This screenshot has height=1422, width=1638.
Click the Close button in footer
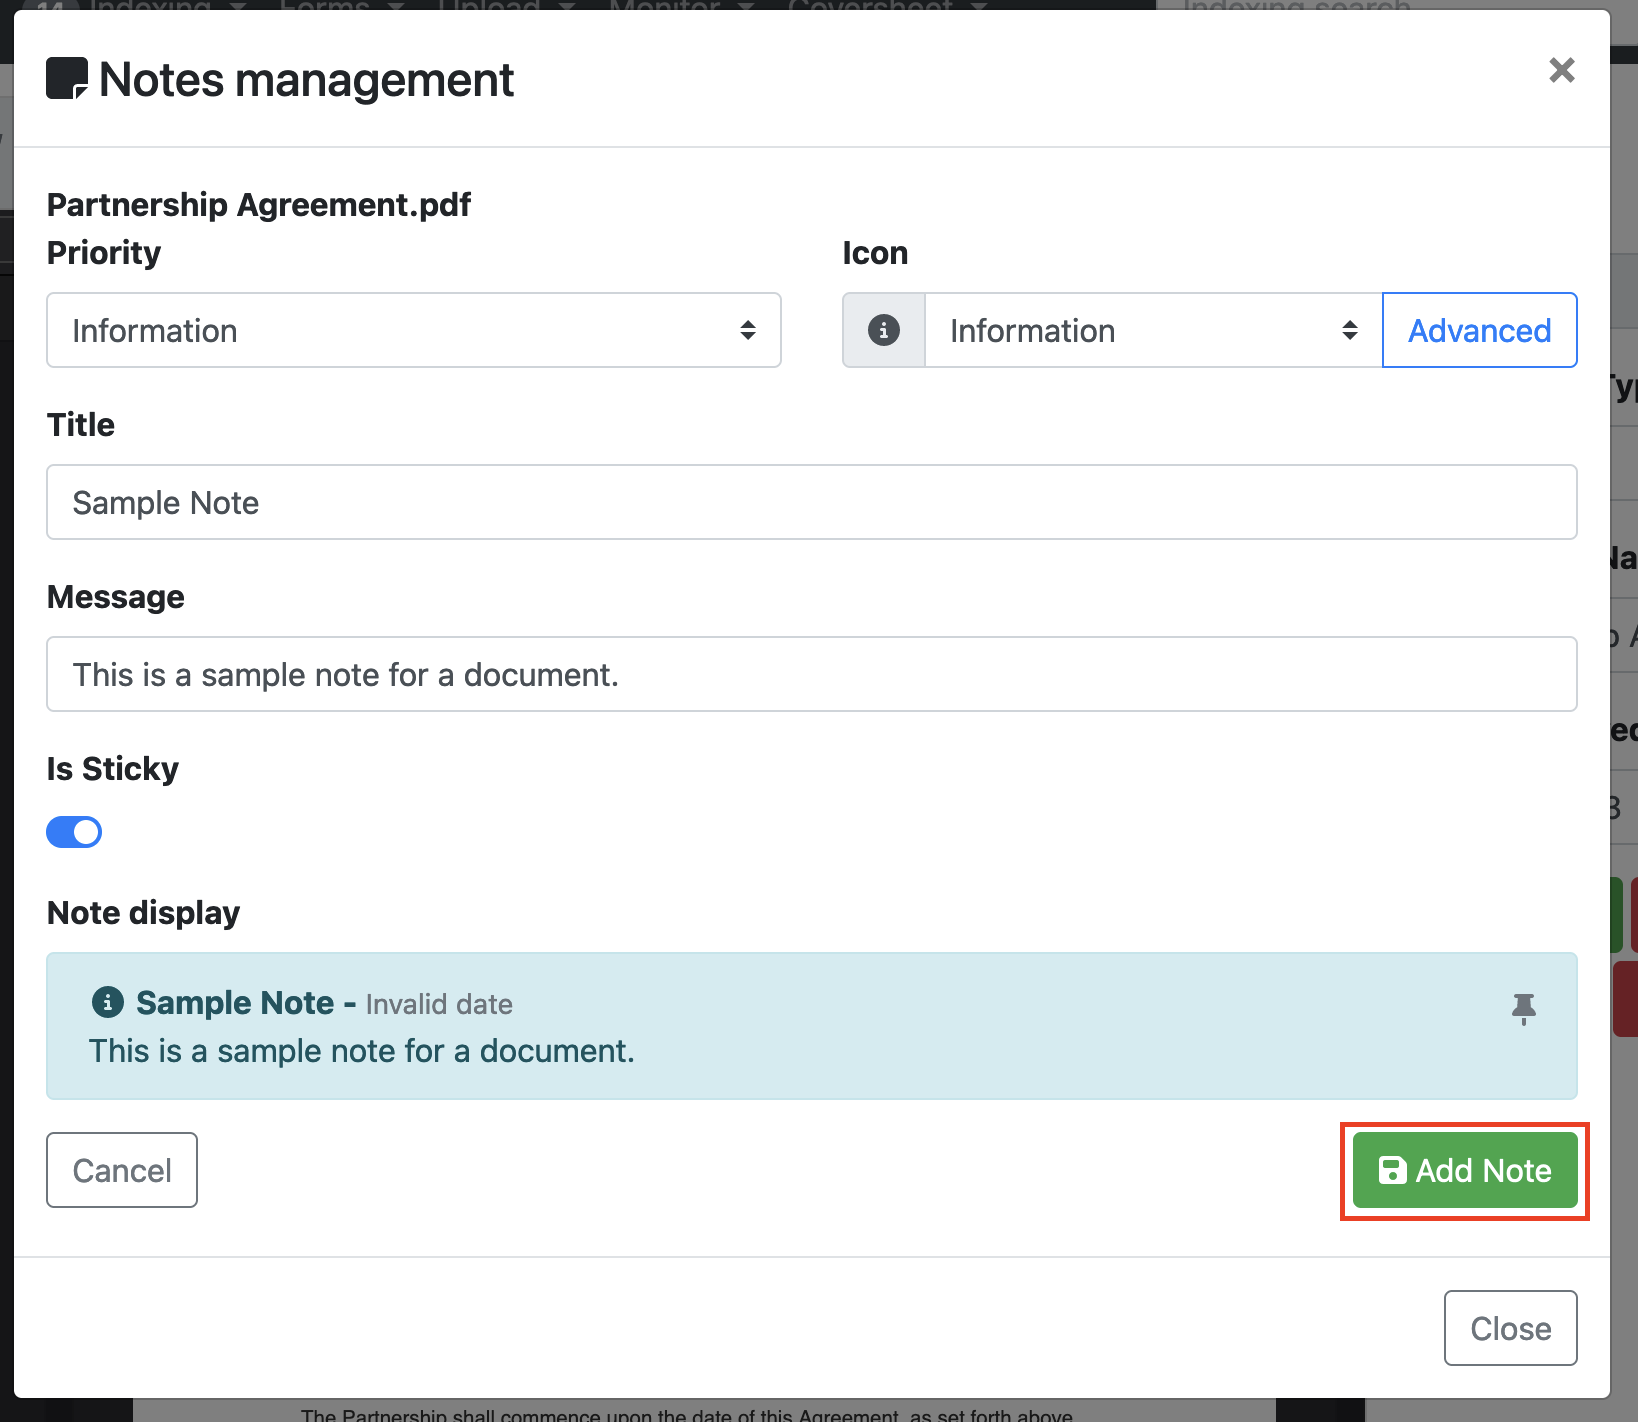point(1509,1328)
